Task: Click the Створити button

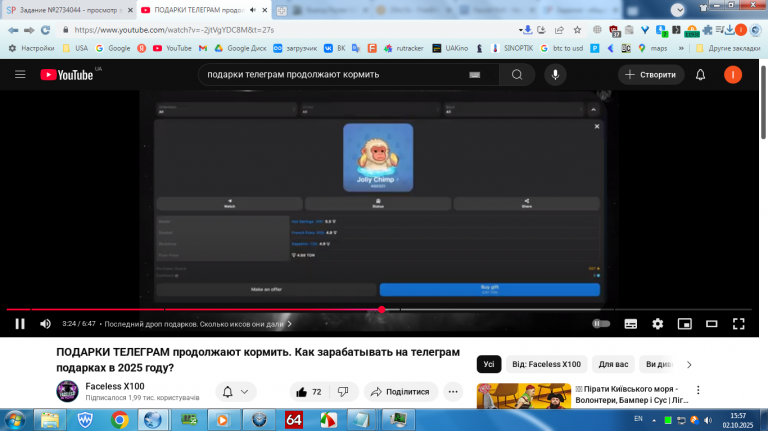Action: point(651,74)
